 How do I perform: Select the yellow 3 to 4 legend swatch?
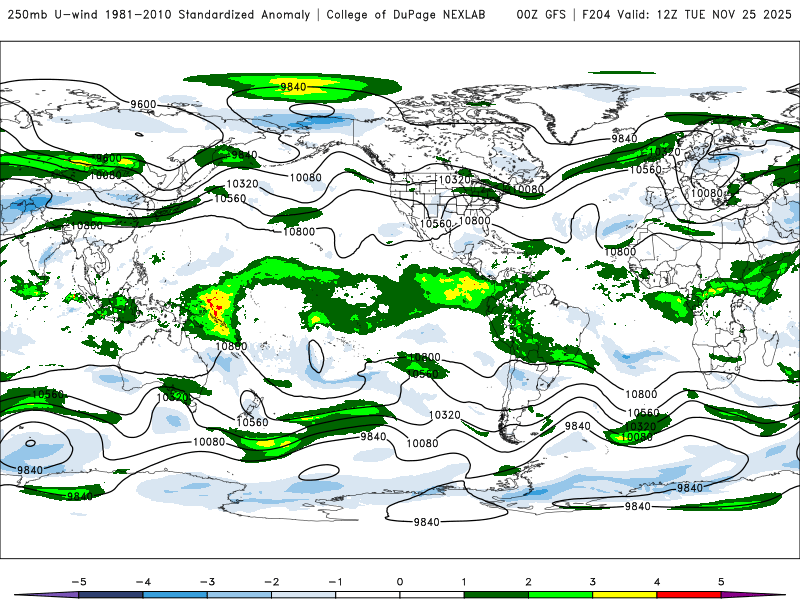624,595
